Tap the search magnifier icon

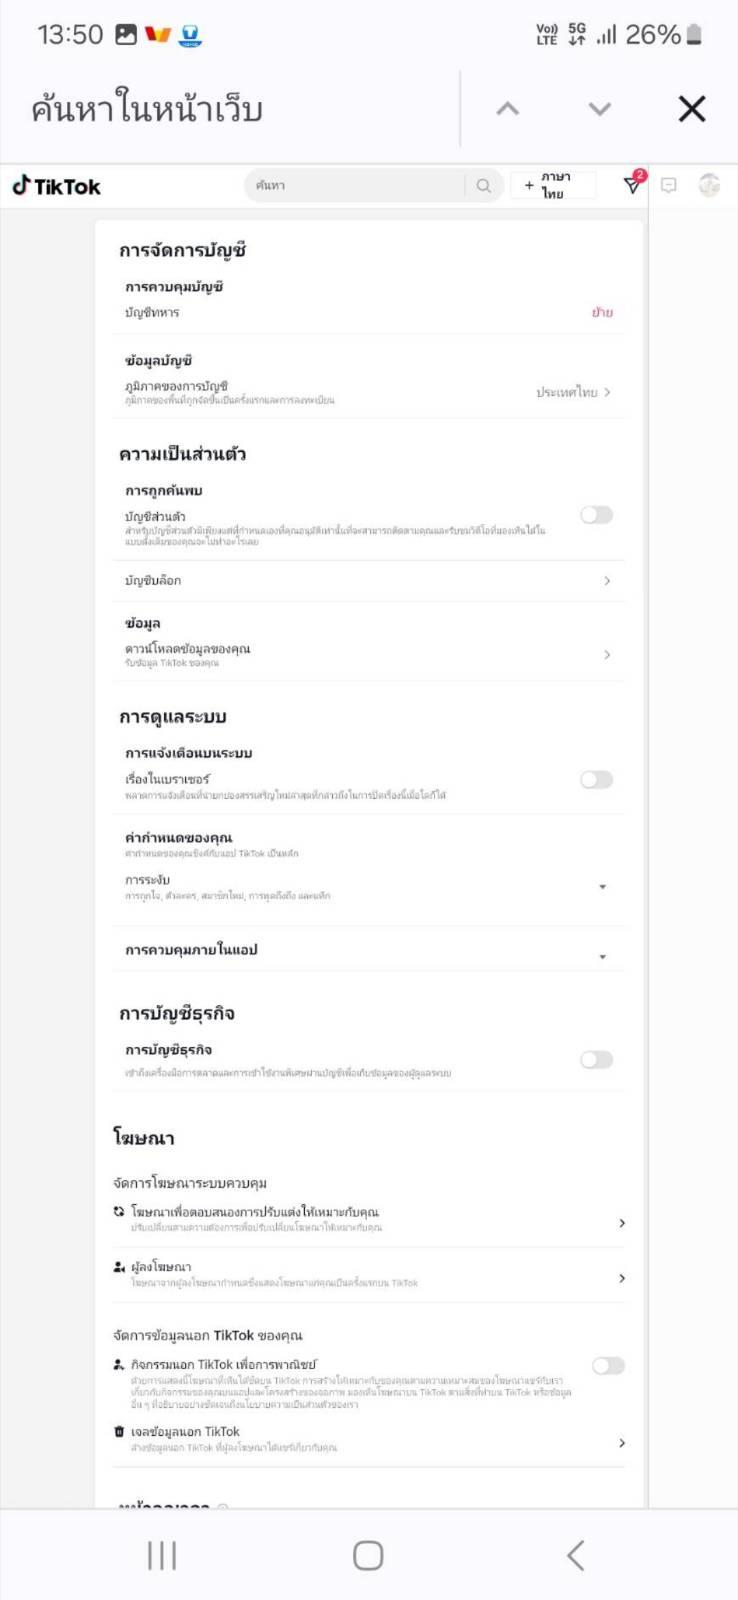coord(483,186)
